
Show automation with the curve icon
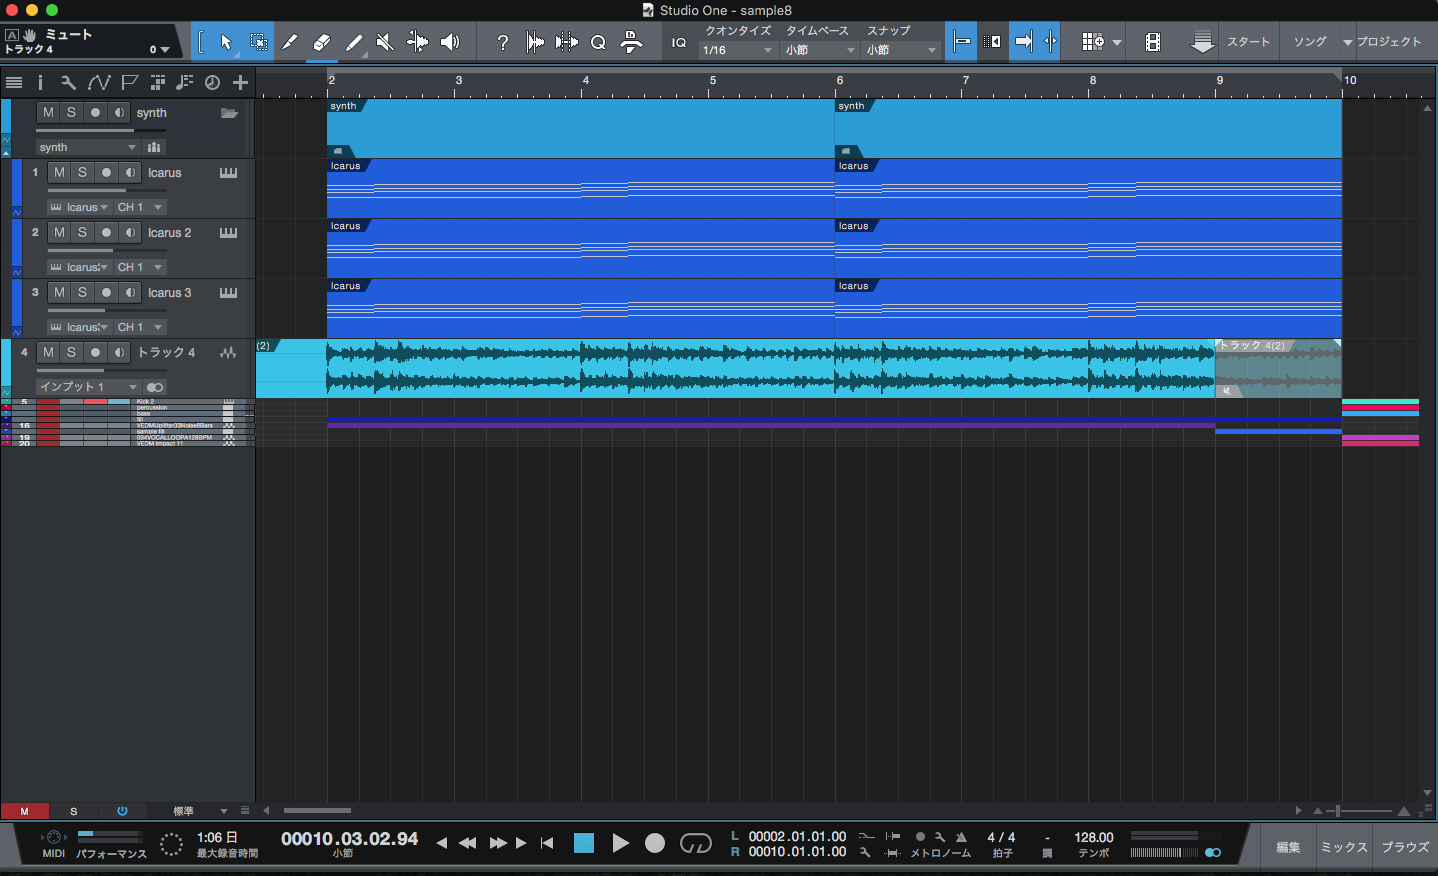click(x=99, y=82)
